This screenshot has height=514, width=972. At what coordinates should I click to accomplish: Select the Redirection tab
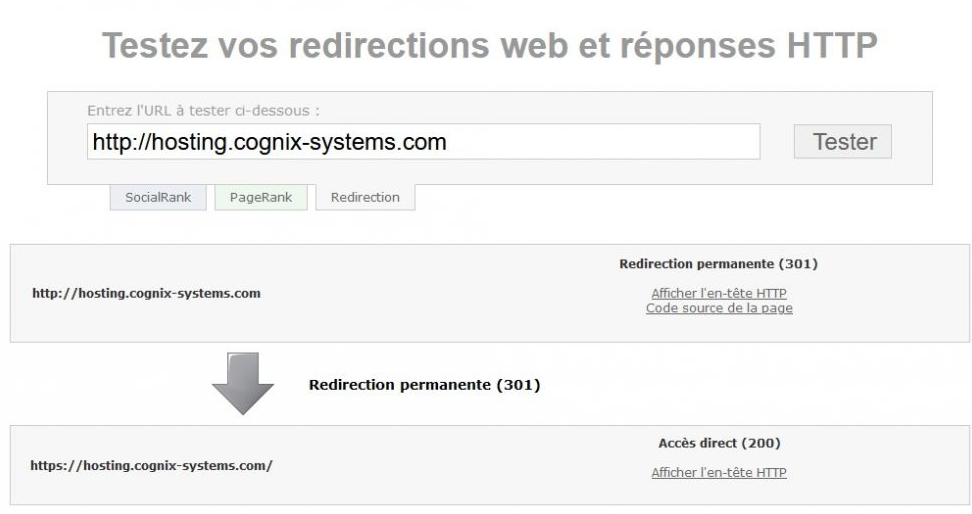365,197
